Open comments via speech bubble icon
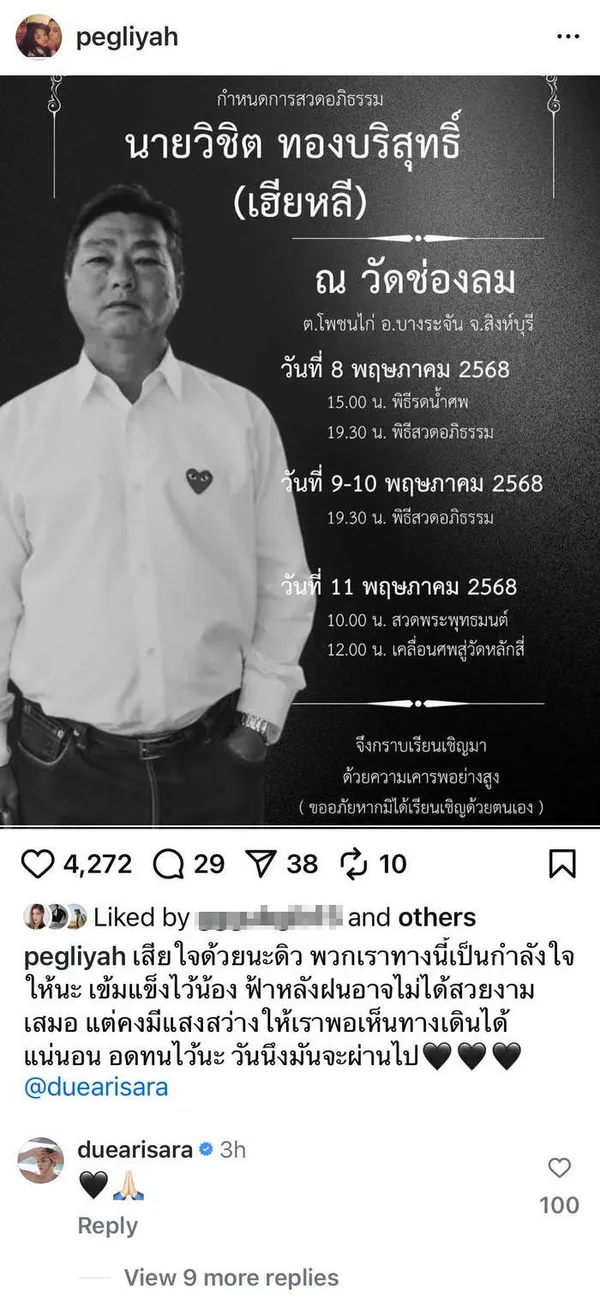The image size is (600, 1299). point(169,863)
